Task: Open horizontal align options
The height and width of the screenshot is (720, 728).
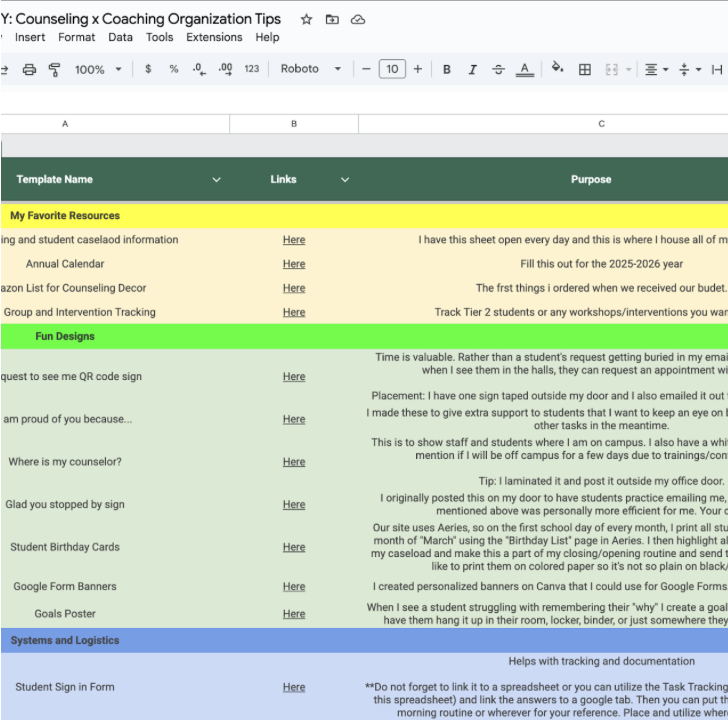Action: click(656, 70)
